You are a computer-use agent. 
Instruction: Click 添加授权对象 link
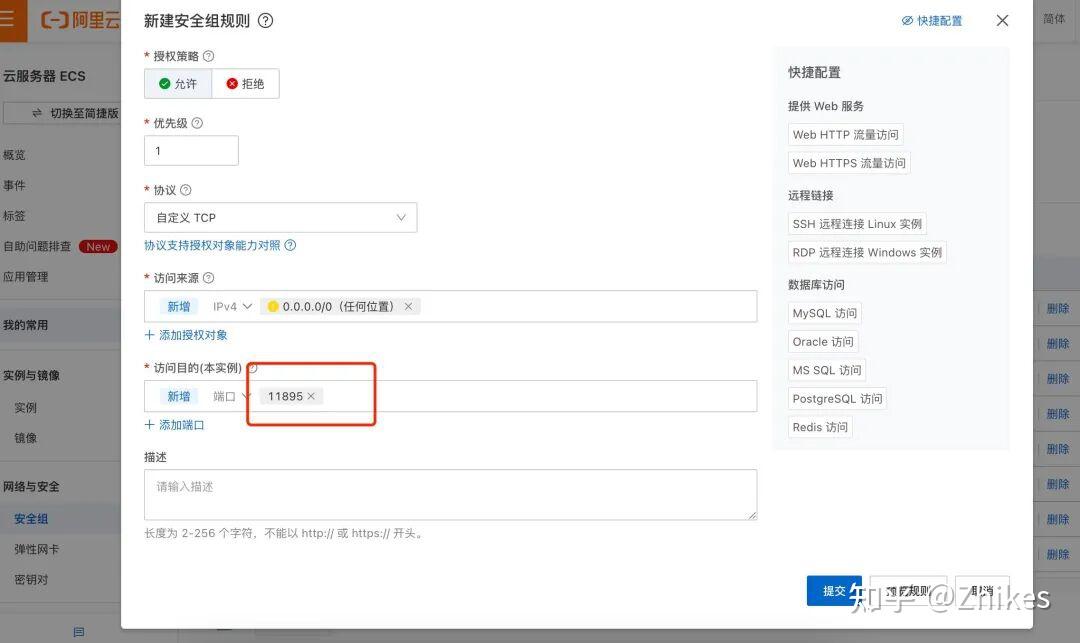point(186,335)
